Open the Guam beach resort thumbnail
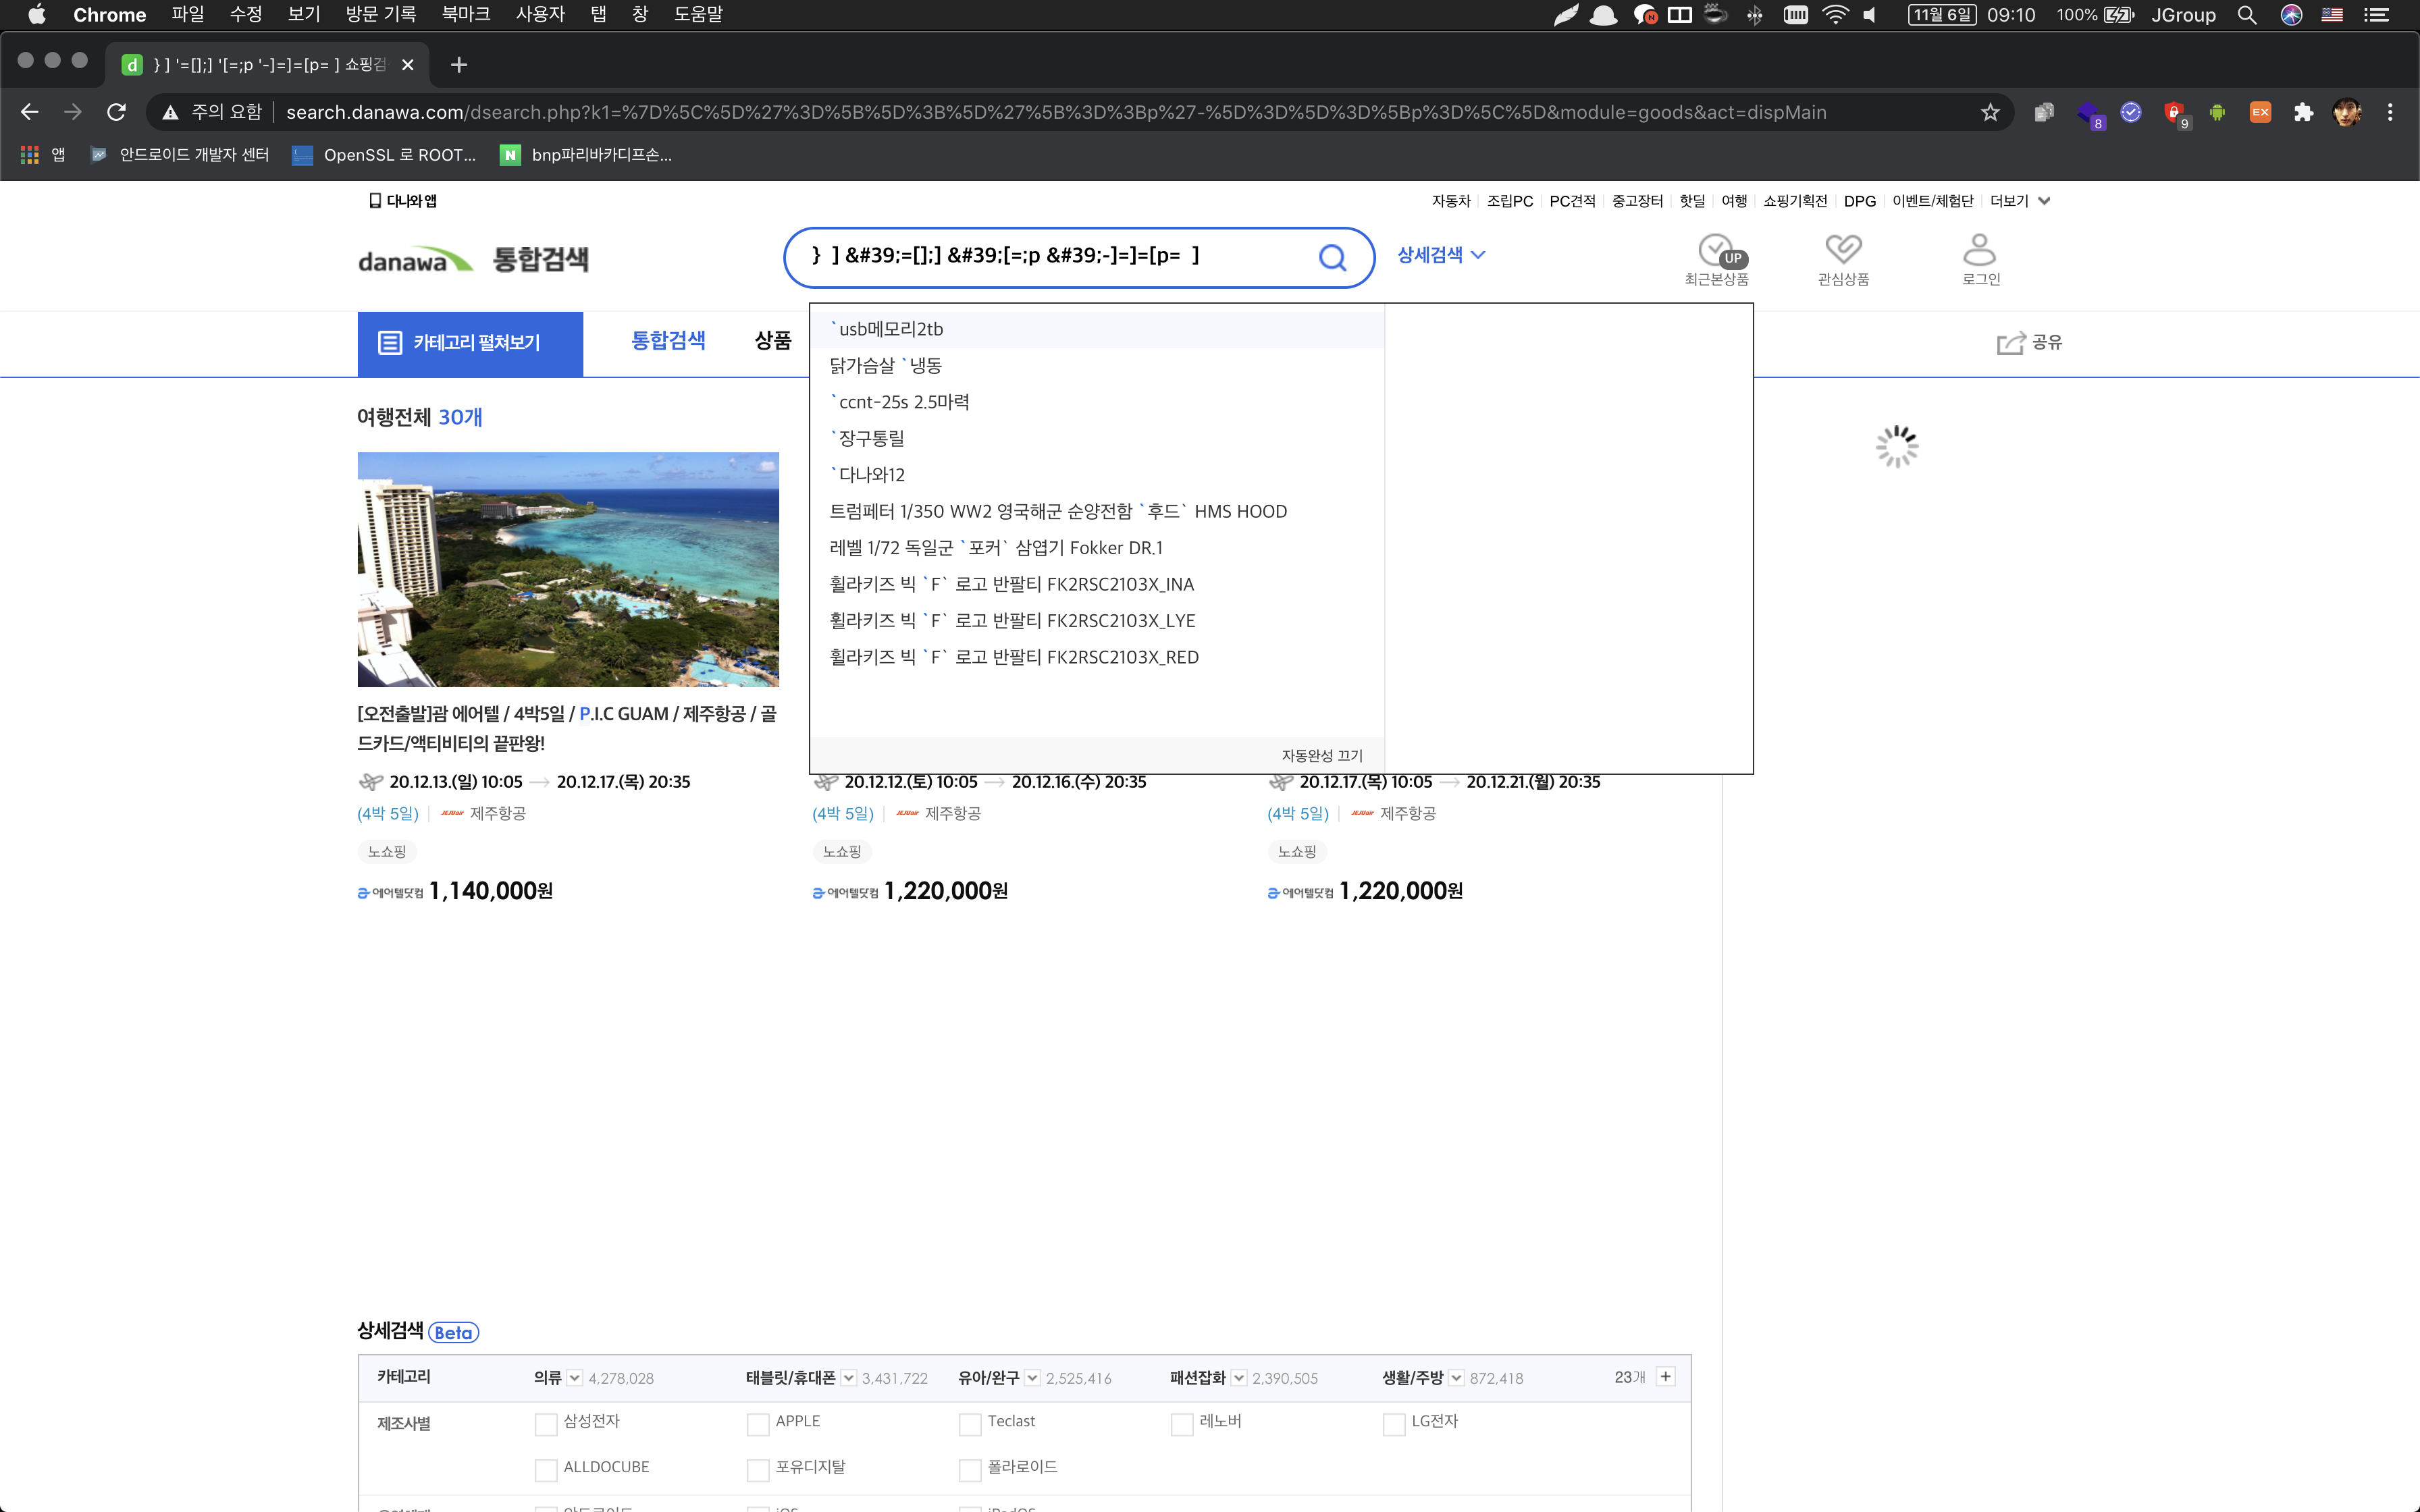Image resolution: width=2420 pixels, height=1512 pixels. pos(568,569)
